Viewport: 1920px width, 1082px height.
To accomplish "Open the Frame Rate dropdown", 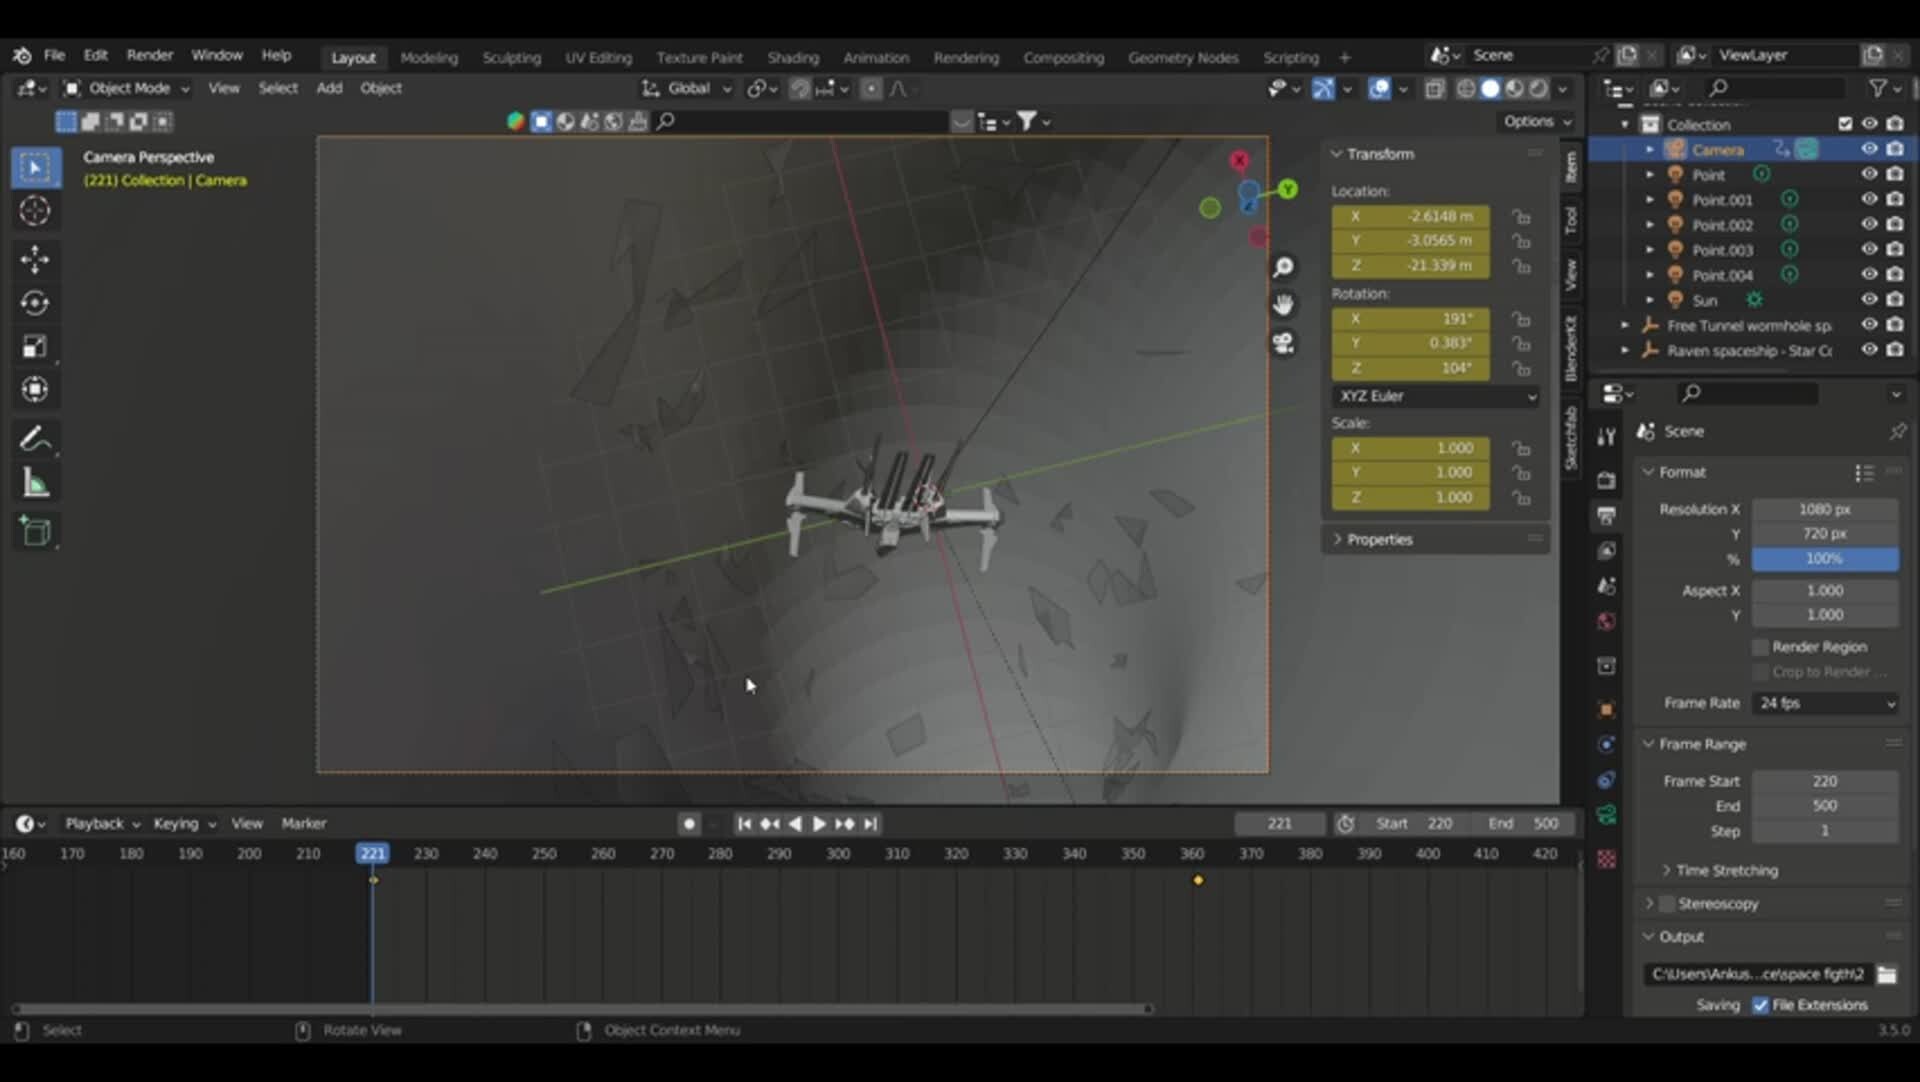I will [1825, 703].
